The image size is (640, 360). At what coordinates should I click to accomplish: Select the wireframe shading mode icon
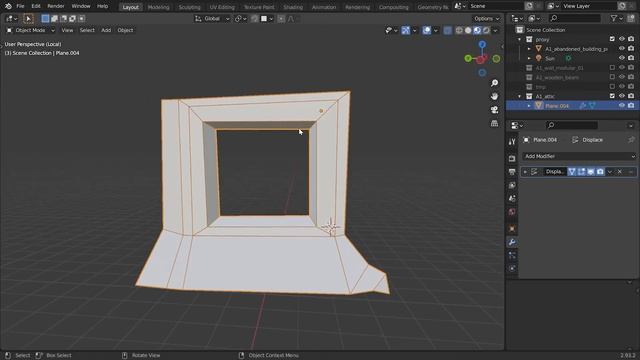pos(459,30)
